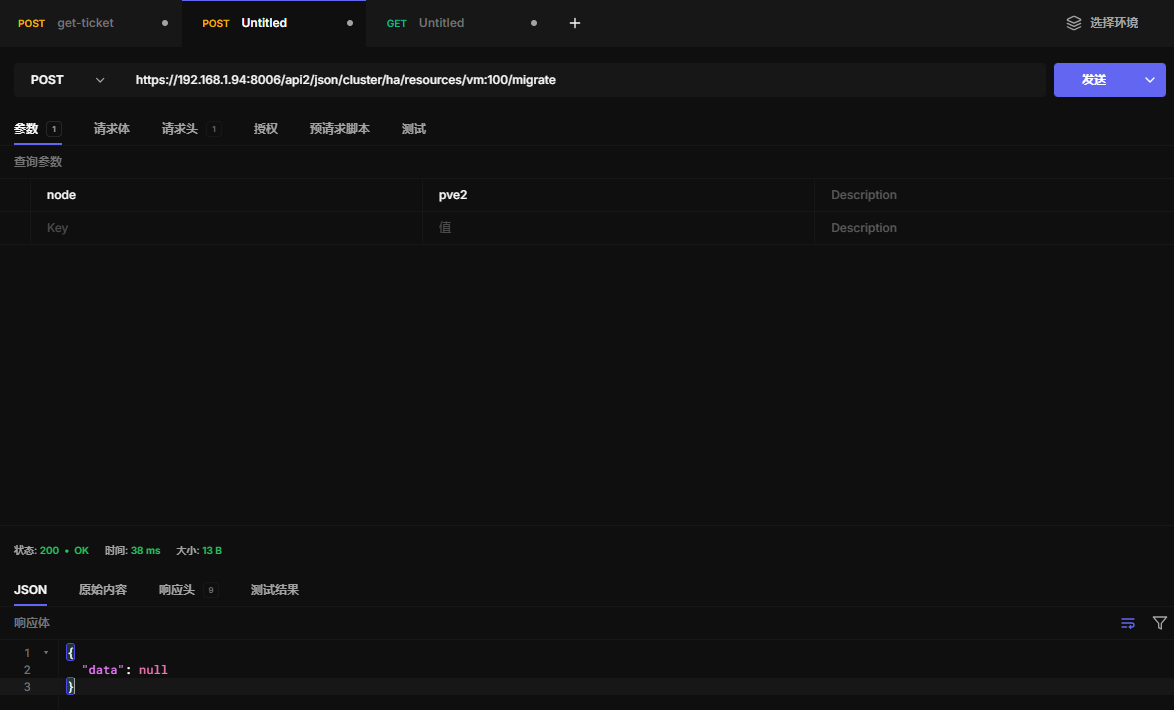Open the 预请求脚本 pre-request script tab
This screenshot has width=1174, height=710.
tap(339, 129)
